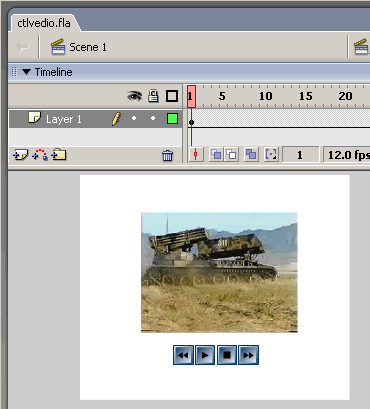Click the stop button under the video

[x=227, y=355]
